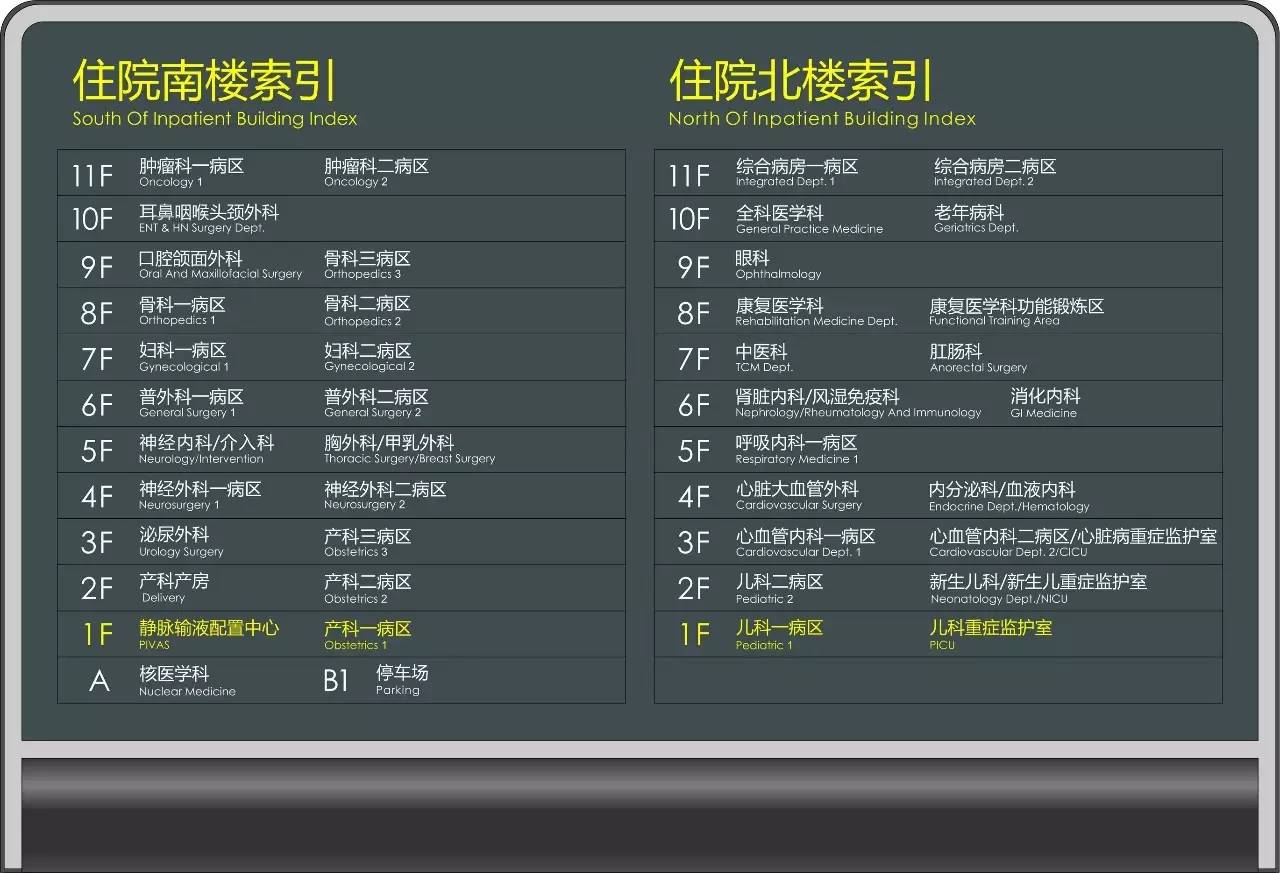This screenshot has width=1280, height=873.
Task: Select Orthopedics 3 (骨科三病区) entry
Action: [367, 265]
